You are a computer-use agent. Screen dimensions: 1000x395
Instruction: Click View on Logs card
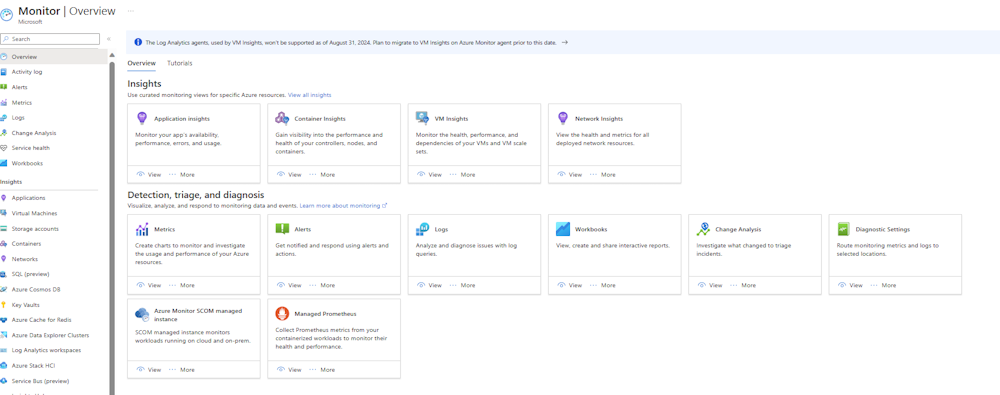[x=429, y=285]
